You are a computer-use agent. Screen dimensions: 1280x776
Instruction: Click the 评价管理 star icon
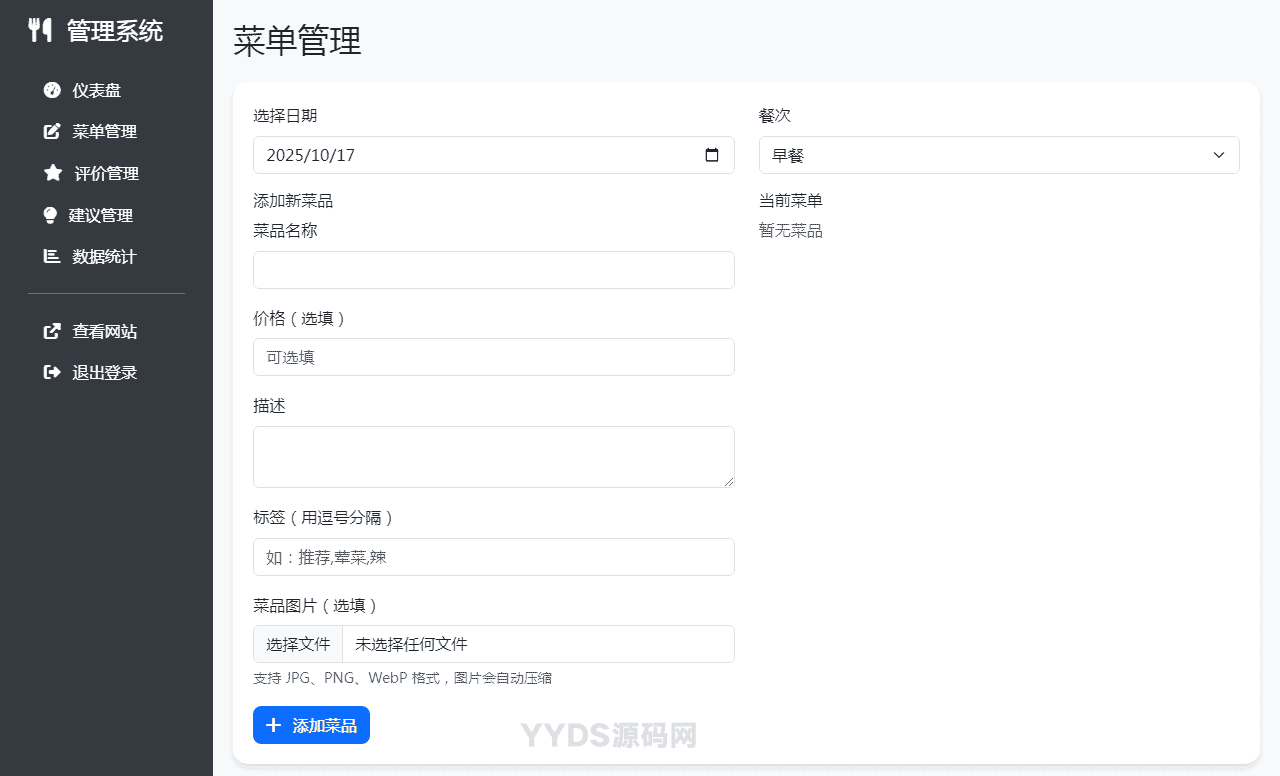click(x=53, y=173)
